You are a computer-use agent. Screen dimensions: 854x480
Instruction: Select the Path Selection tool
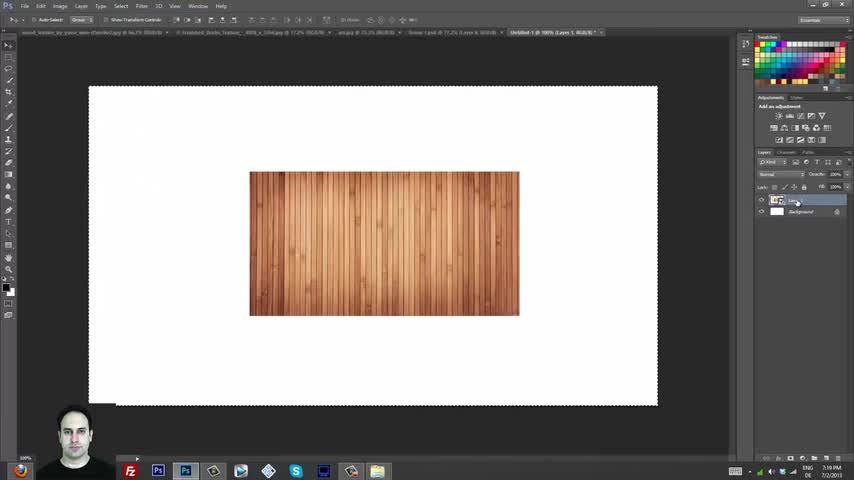click(x=8, y=234)
